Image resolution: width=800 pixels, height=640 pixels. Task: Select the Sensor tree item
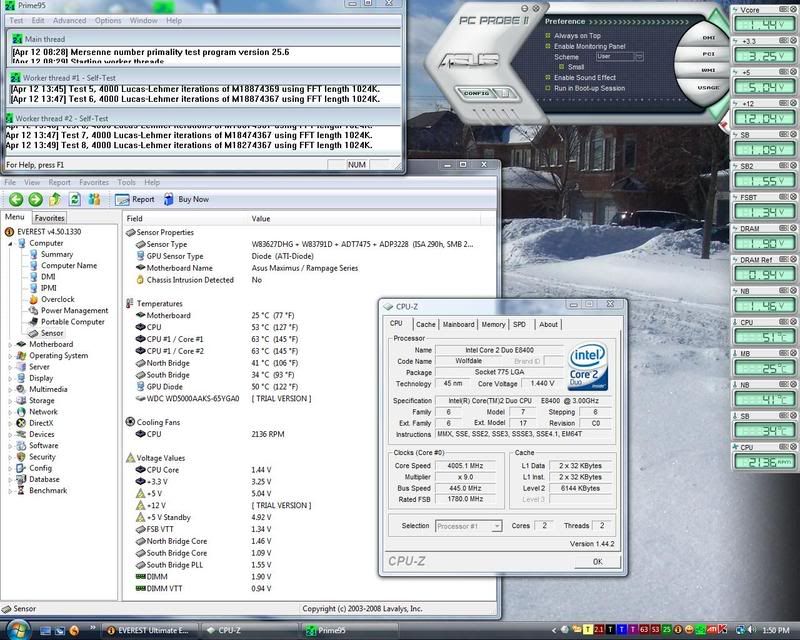click(46, 333)
